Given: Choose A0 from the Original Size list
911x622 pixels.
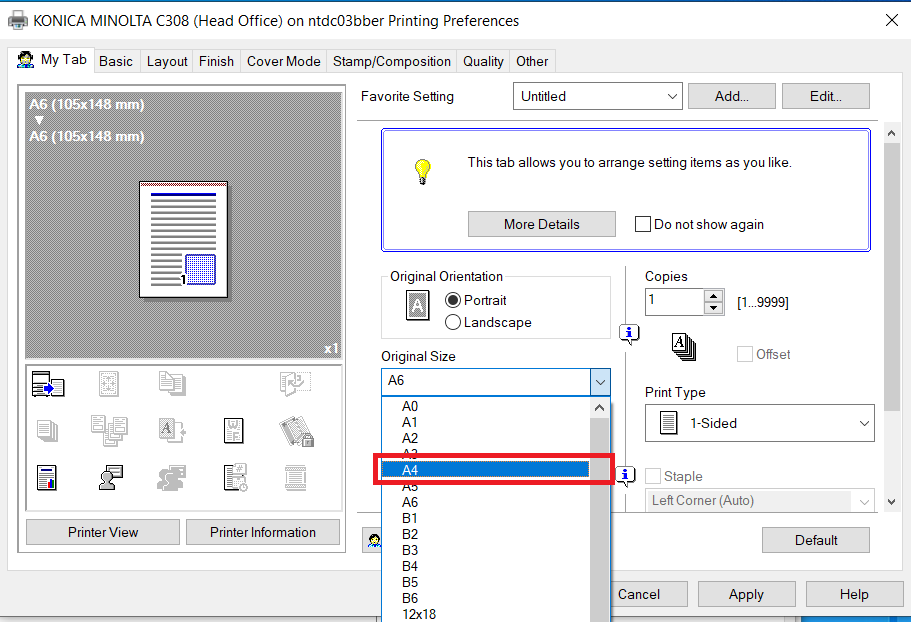Looking at the screenshot, I should coord(485,406).
